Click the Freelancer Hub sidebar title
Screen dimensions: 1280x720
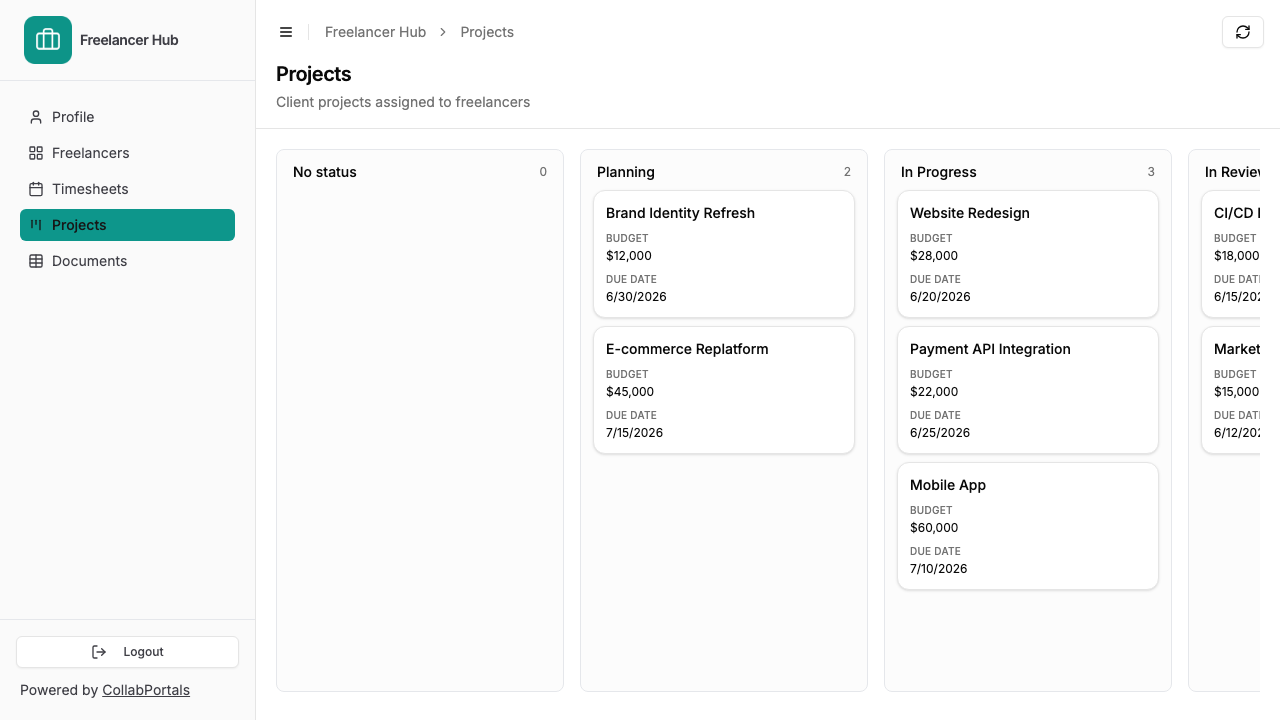tap(129, 40)
